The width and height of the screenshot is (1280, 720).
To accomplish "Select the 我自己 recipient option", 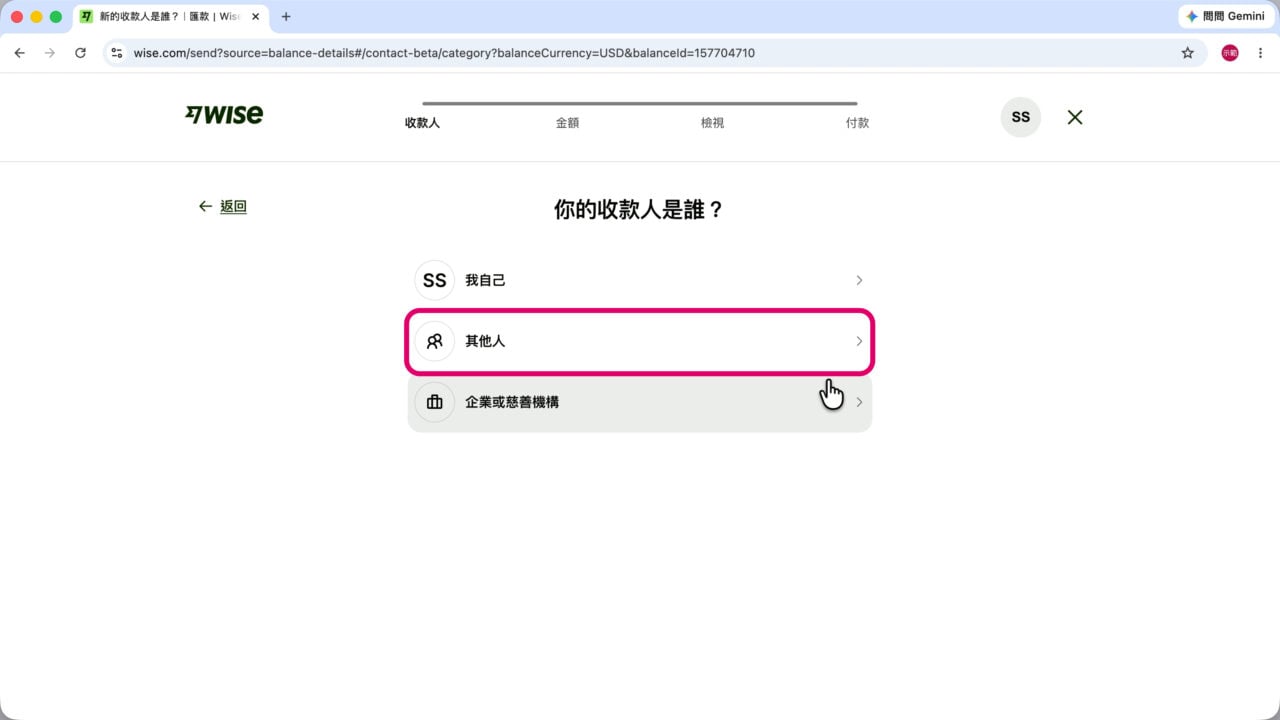I will [640, 280].
